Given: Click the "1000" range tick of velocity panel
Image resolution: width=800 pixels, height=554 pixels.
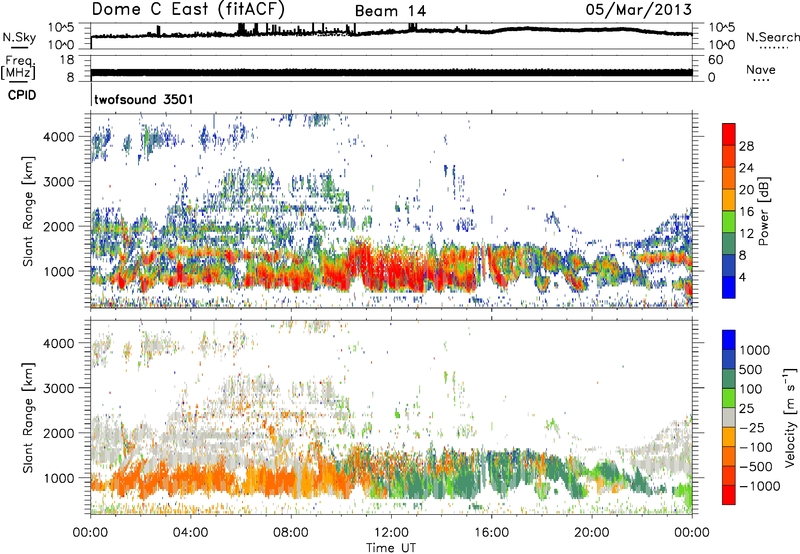Looking at the screenshot, I should click(x=59, y=478).
